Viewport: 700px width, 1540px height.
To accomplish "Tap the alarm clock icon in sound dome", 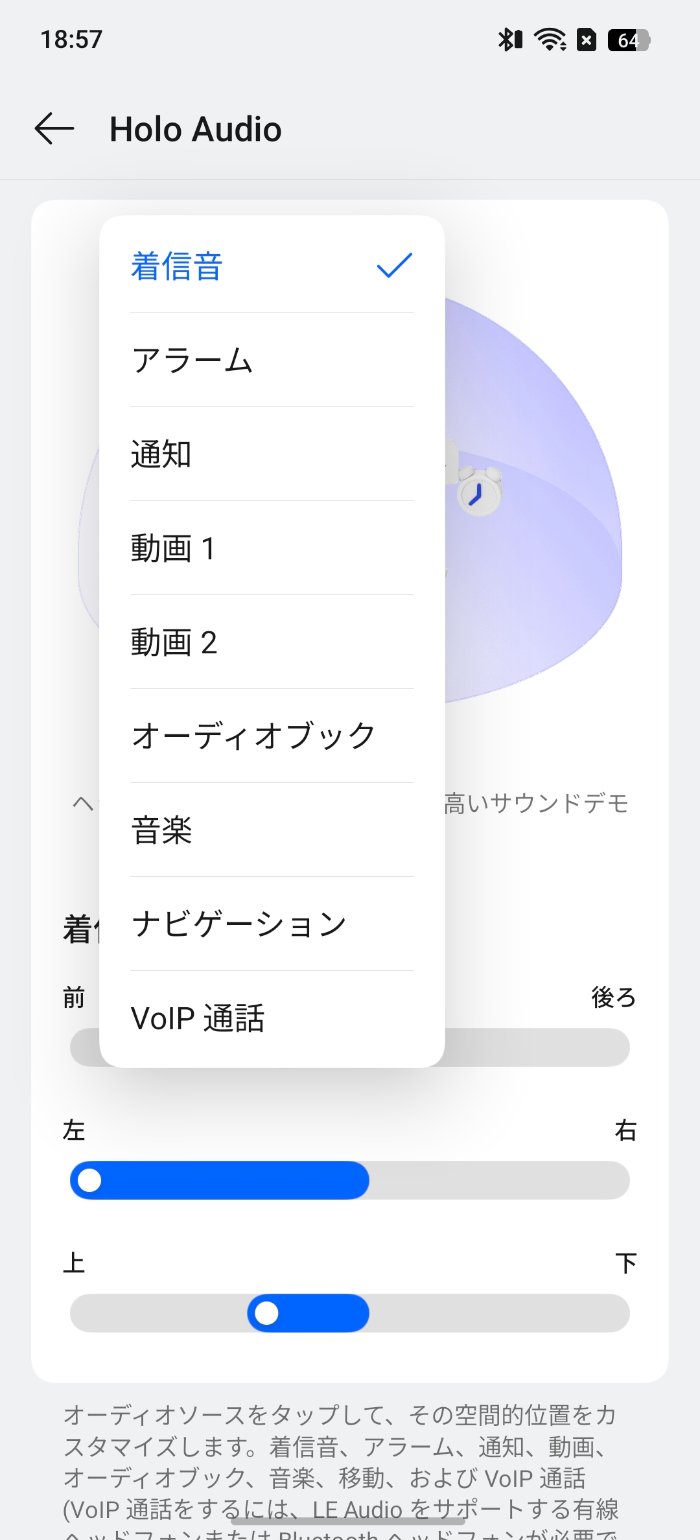I will click(x=478, y=492).
